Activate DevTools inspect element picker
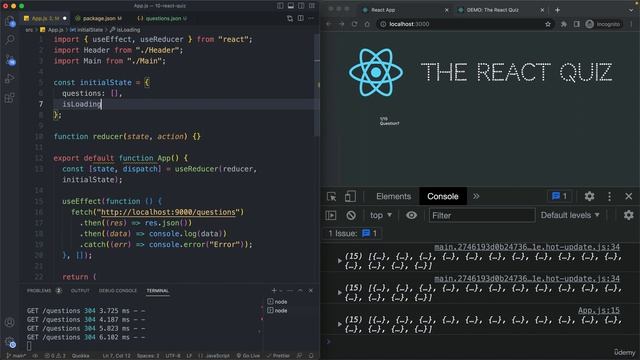640x360 pixels. 331,197
